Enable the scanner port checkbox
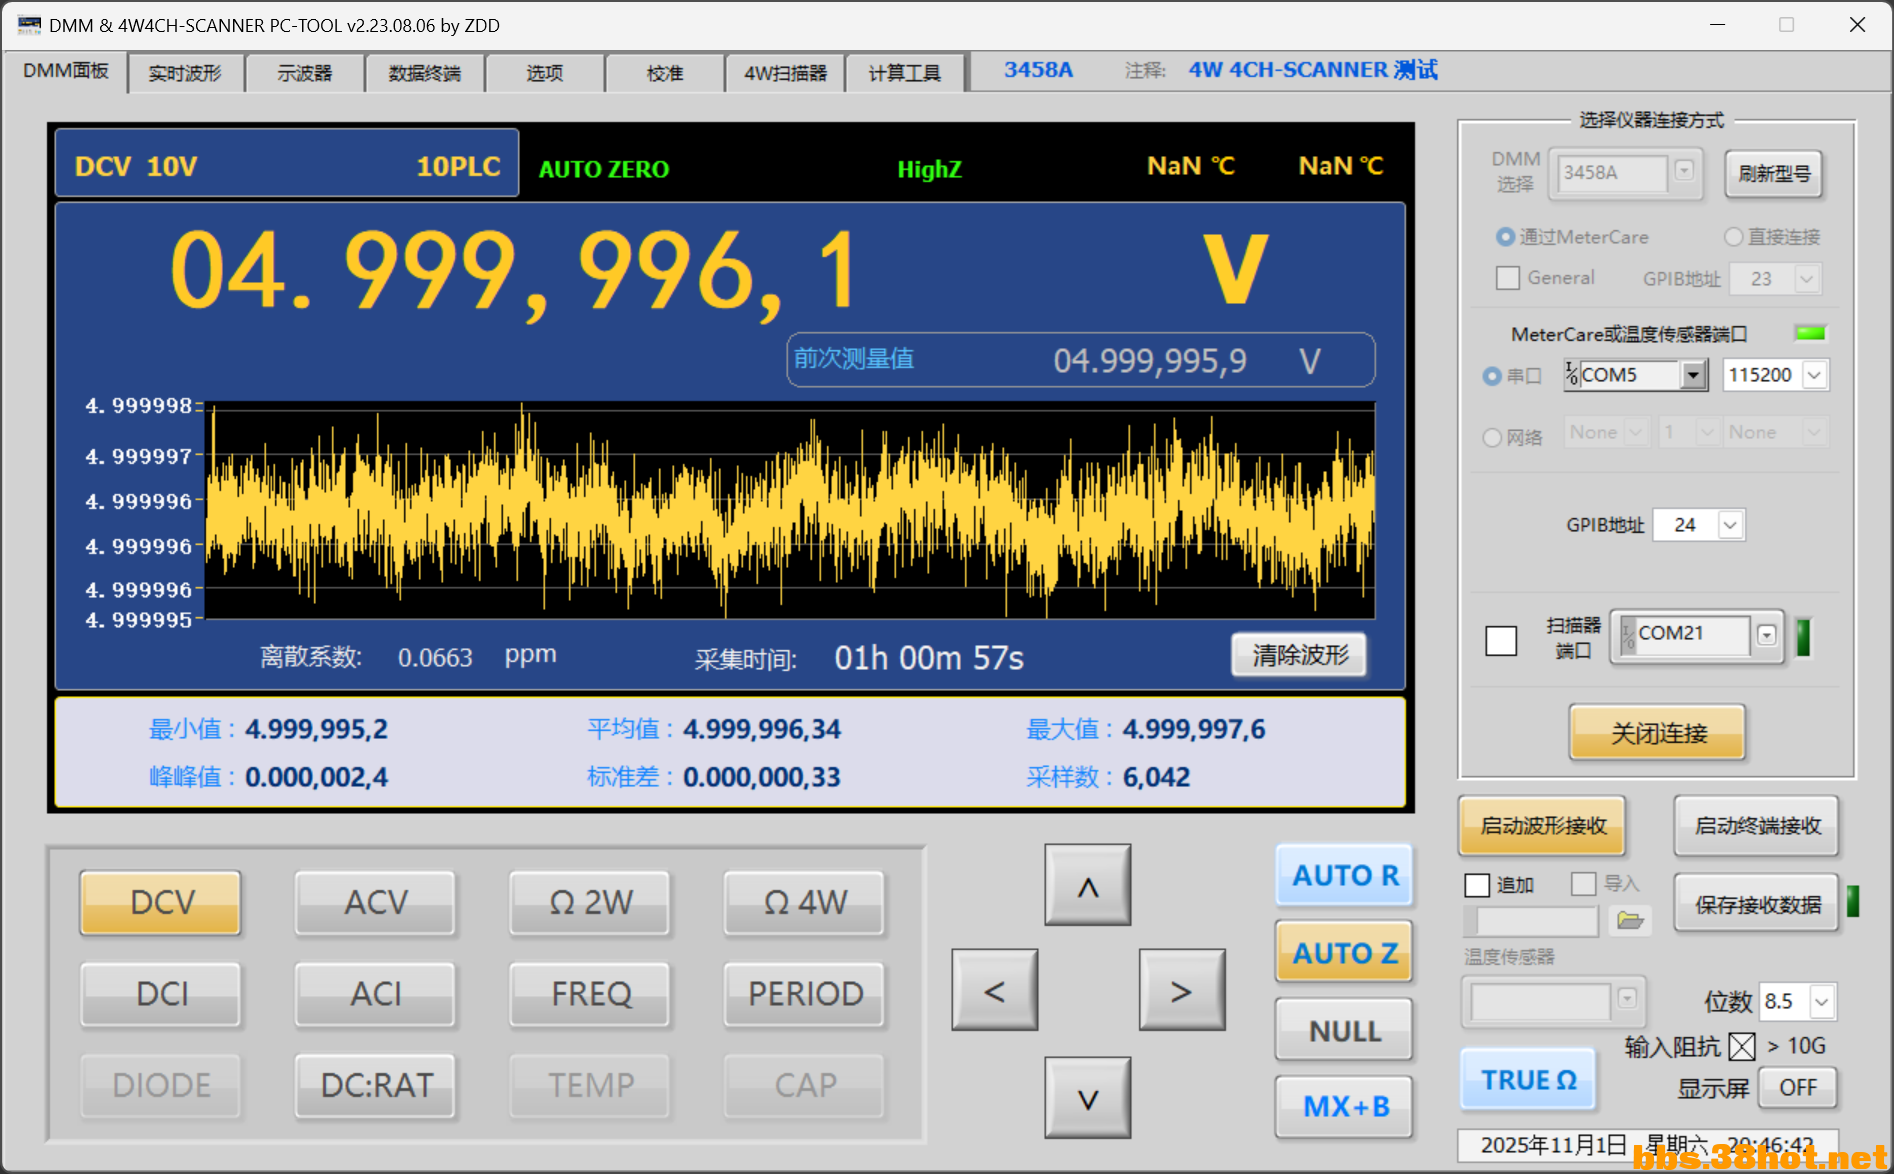The width and height of the screenshot is (1894, 1174). (x=1501, y=640)
